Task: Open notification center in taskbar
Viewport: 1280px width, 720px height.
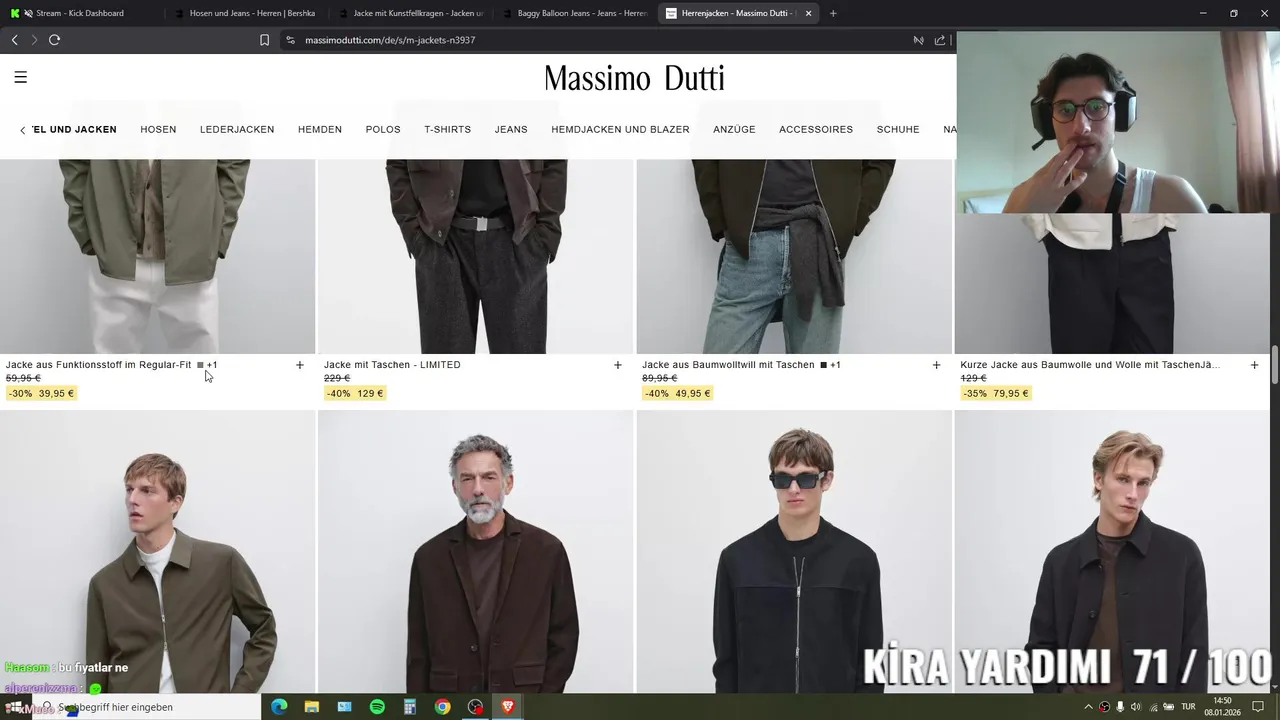Action: pyautogui.click(x=1258, y=707)
